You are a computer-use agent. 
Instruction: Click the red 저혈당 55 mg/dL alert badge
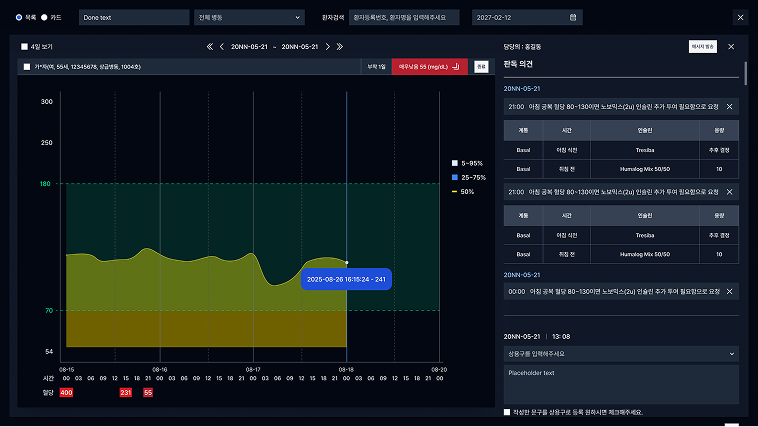pos(429,67)
